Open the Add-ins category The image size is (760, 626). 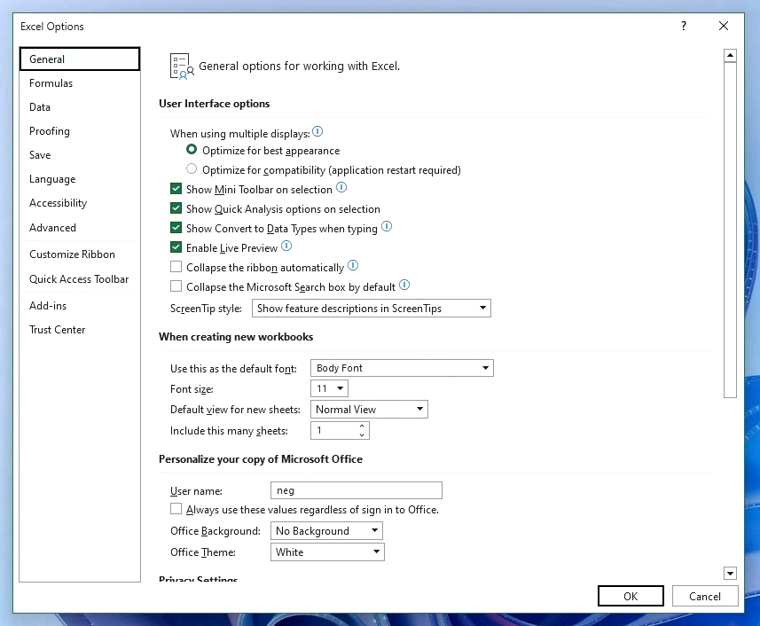(79, 306)
